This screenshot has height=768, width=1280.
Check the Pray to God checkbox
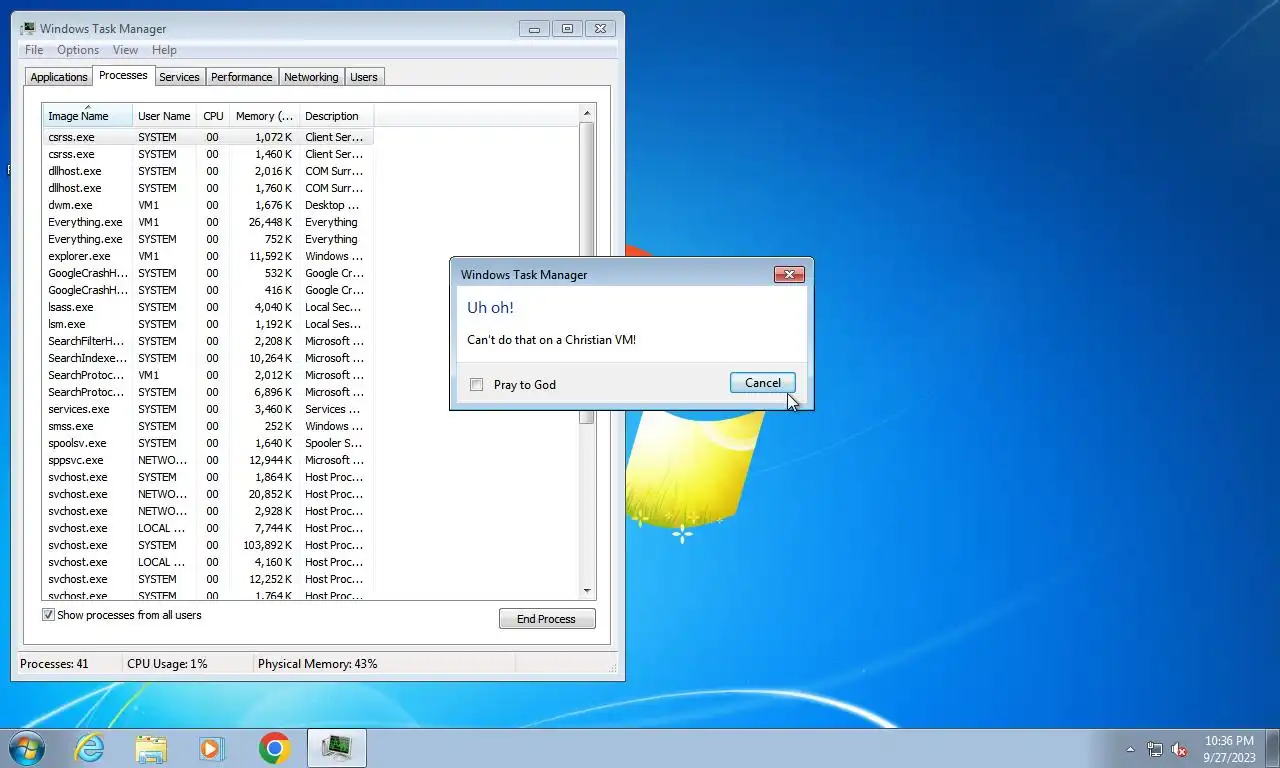pyautogui.click(x=476, y=384)
